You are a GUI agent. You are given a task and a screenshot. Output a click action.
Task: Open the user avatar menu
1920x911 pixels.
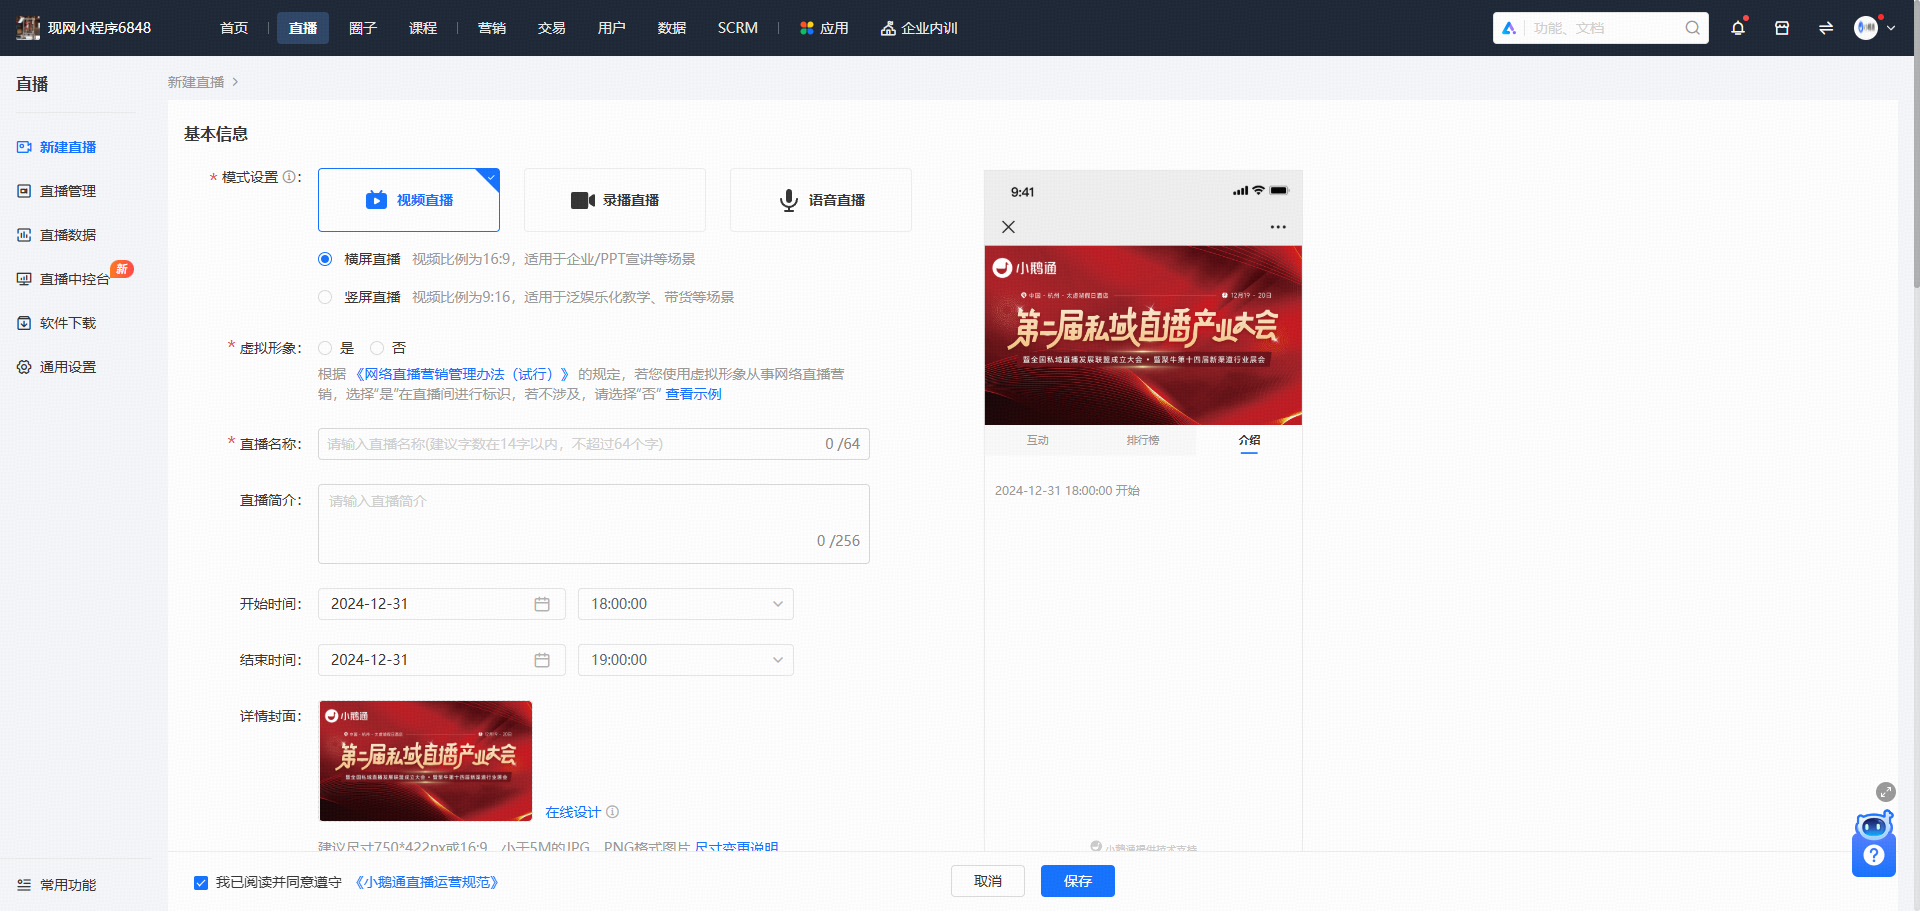[1866, 28]
